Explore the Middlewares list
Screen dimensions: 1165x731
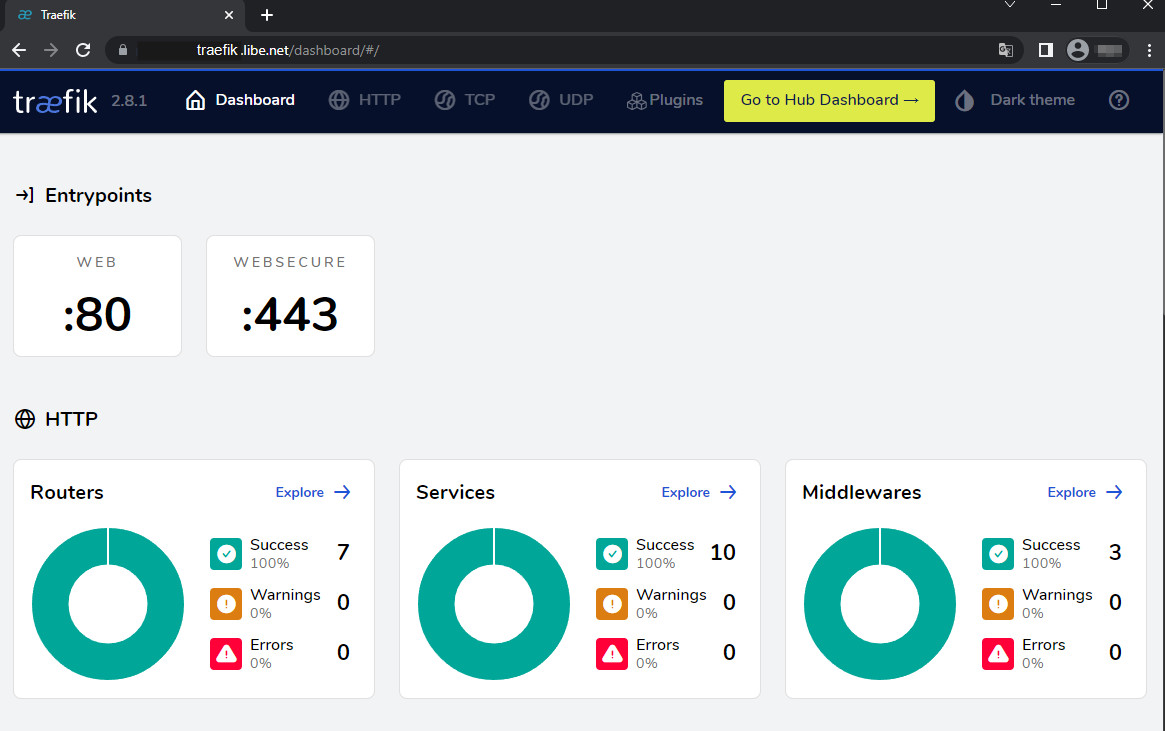pyautogui.click(x=1085, y=492)
